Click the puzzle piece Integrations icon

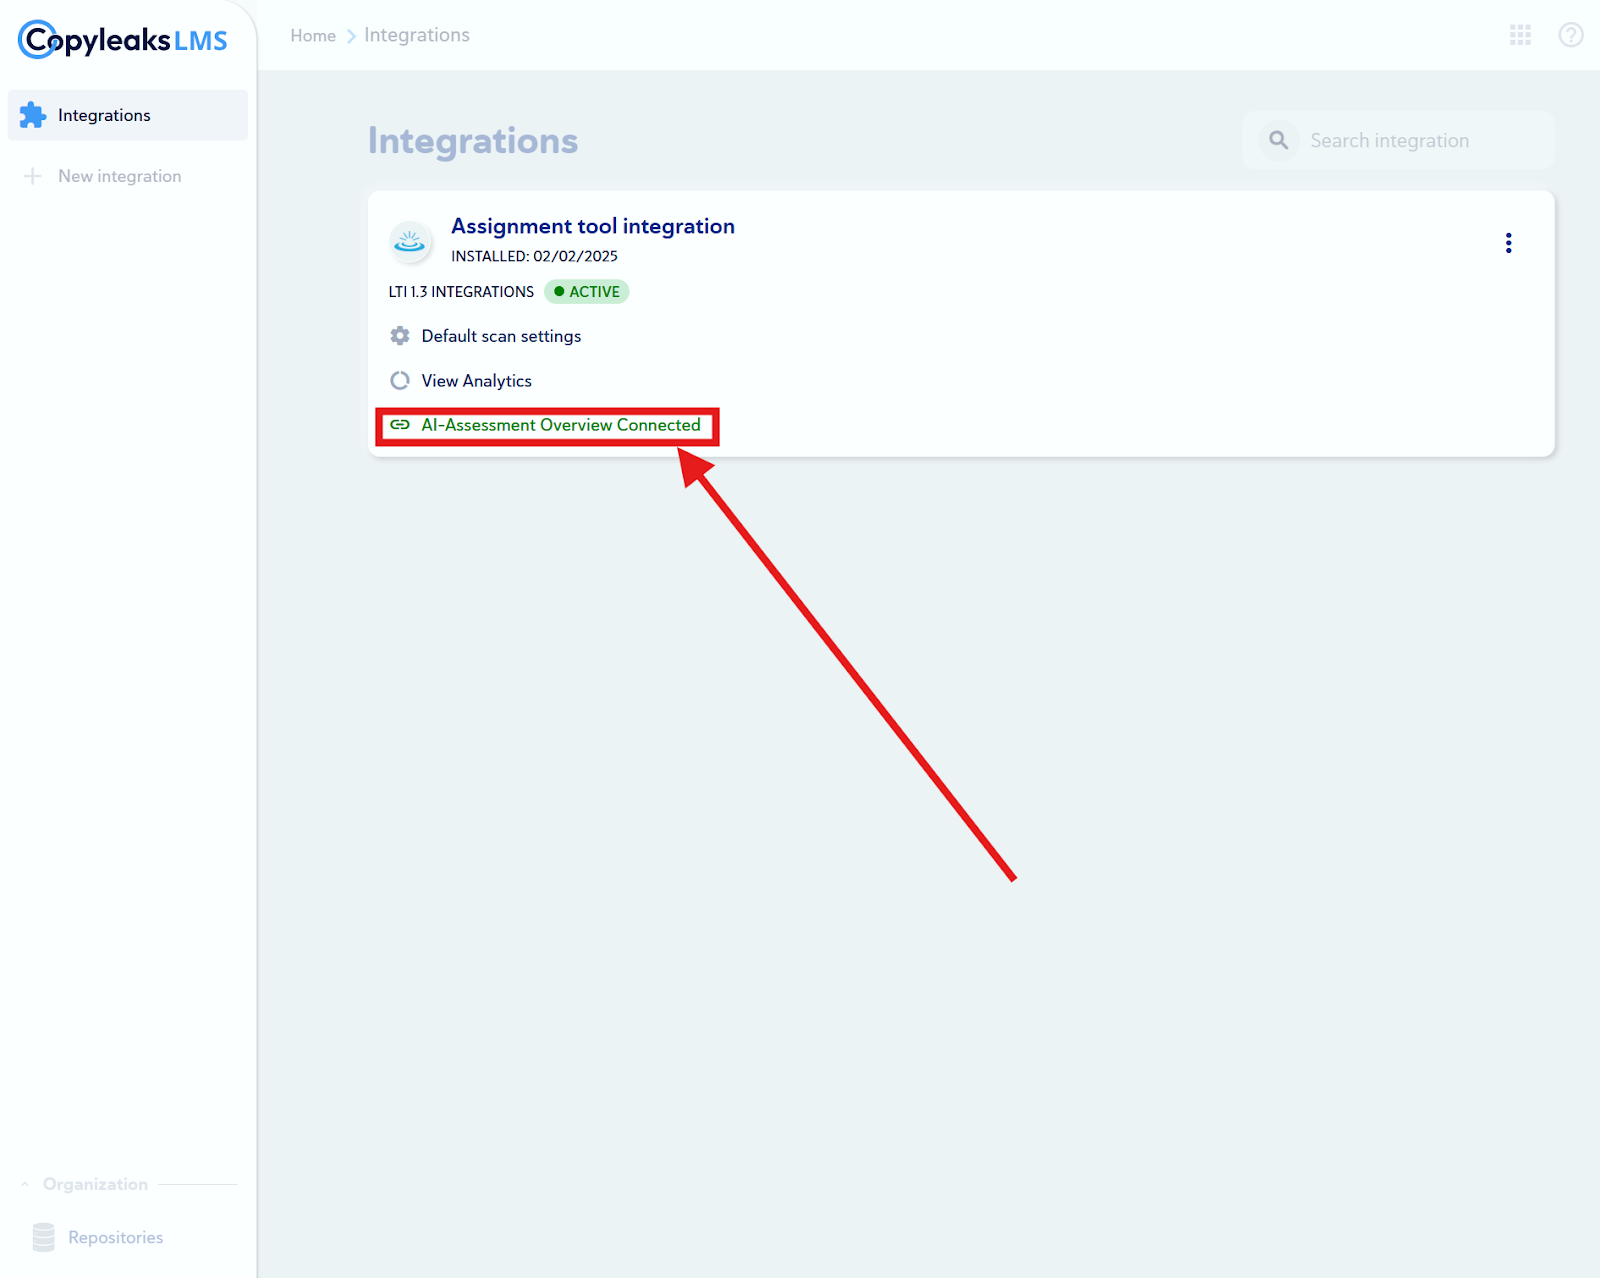coord(33,115)
